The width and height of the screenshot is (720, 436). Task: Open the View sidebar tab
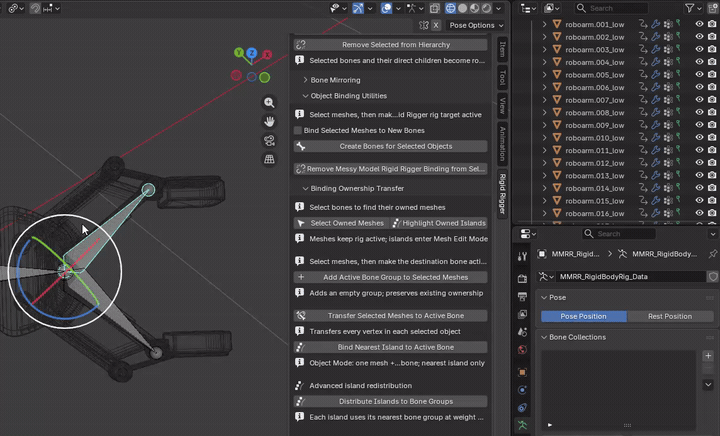pyautogui.click(x=502, y=106)
